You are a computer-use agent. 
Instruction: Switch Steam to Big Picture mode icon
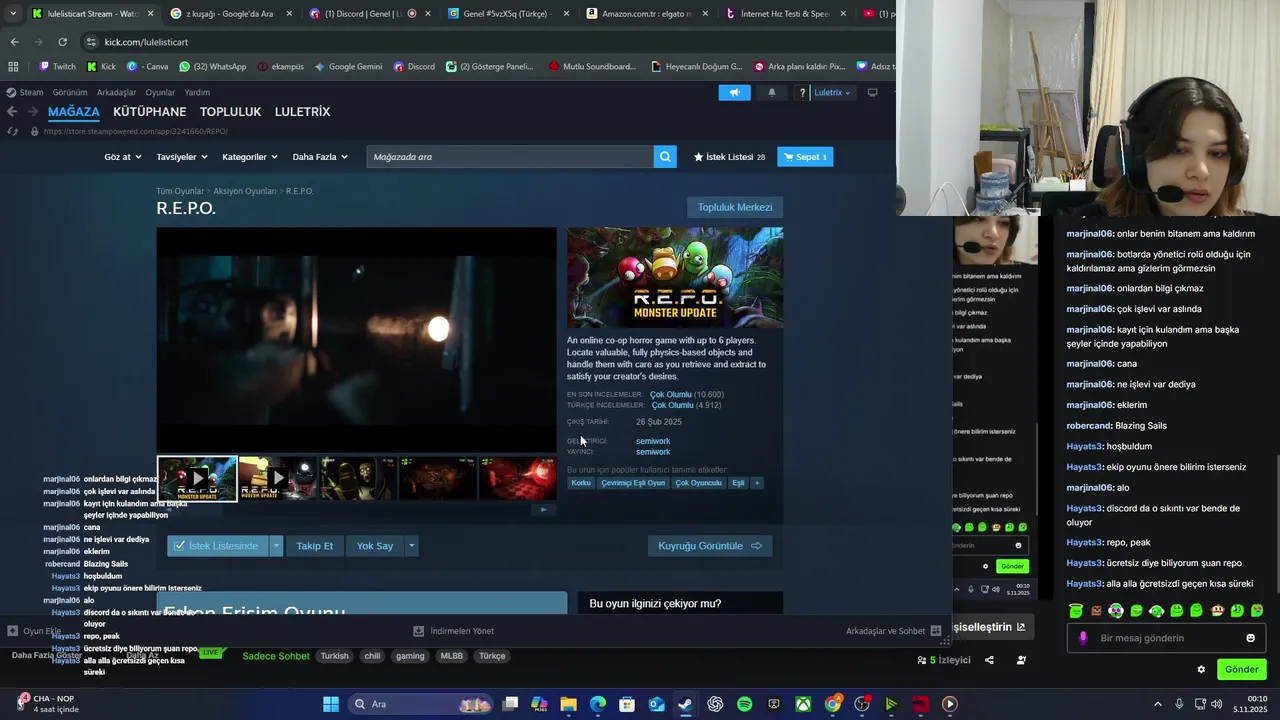(872, 92)
